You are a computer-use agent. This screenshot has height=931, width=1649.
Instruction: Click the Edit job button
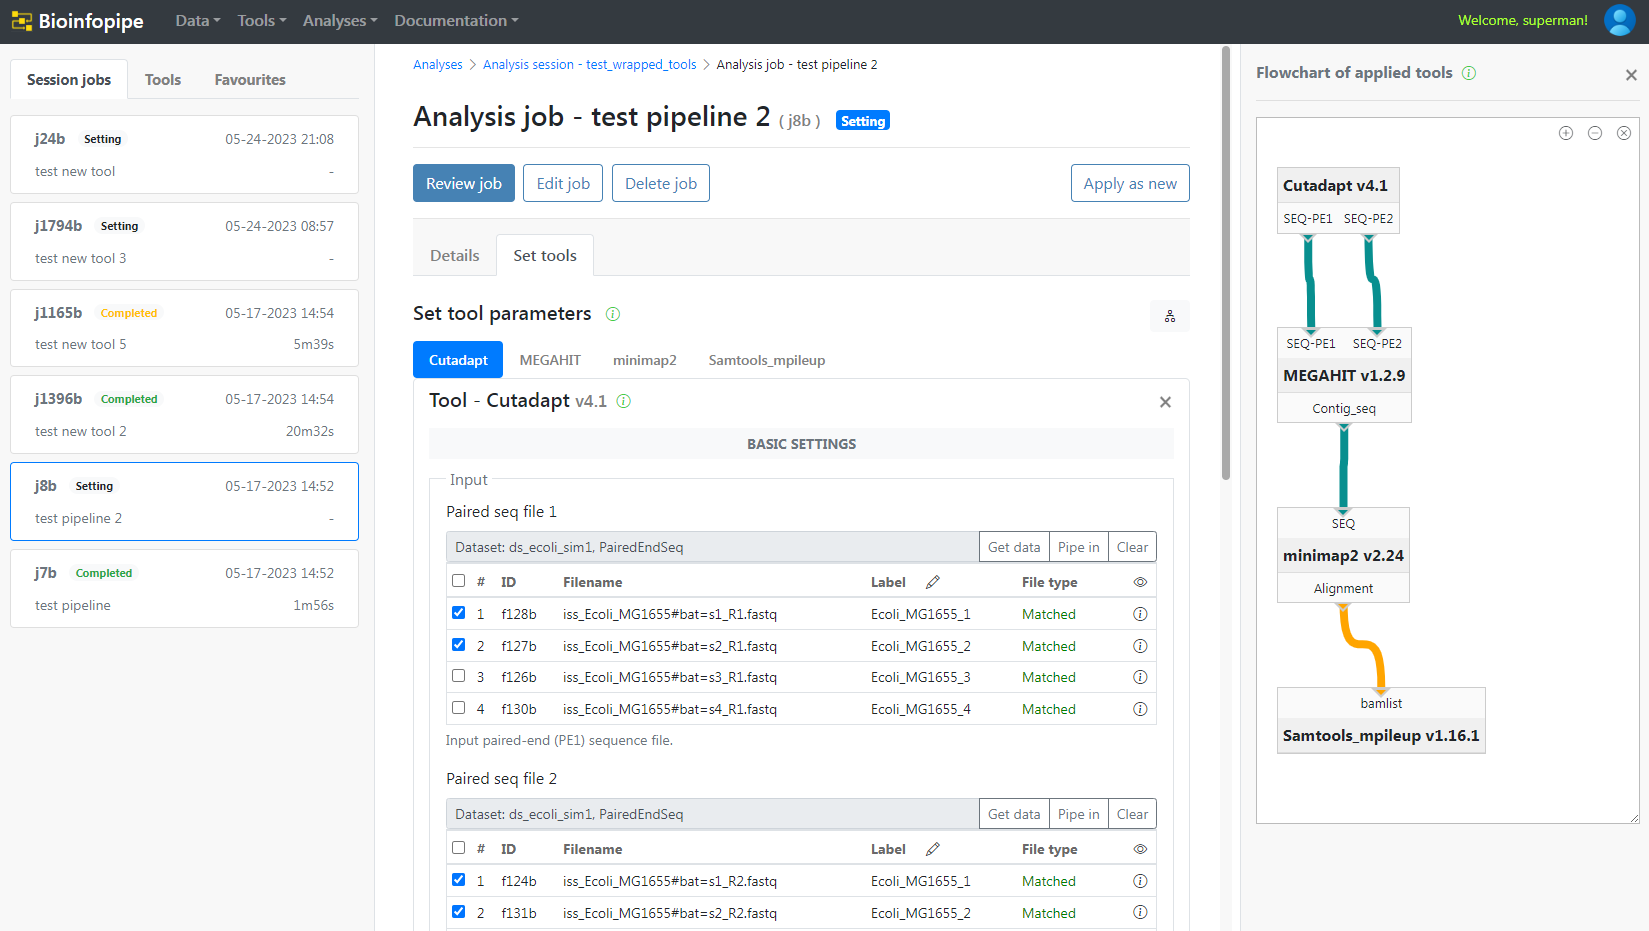[x=563, y=183]
